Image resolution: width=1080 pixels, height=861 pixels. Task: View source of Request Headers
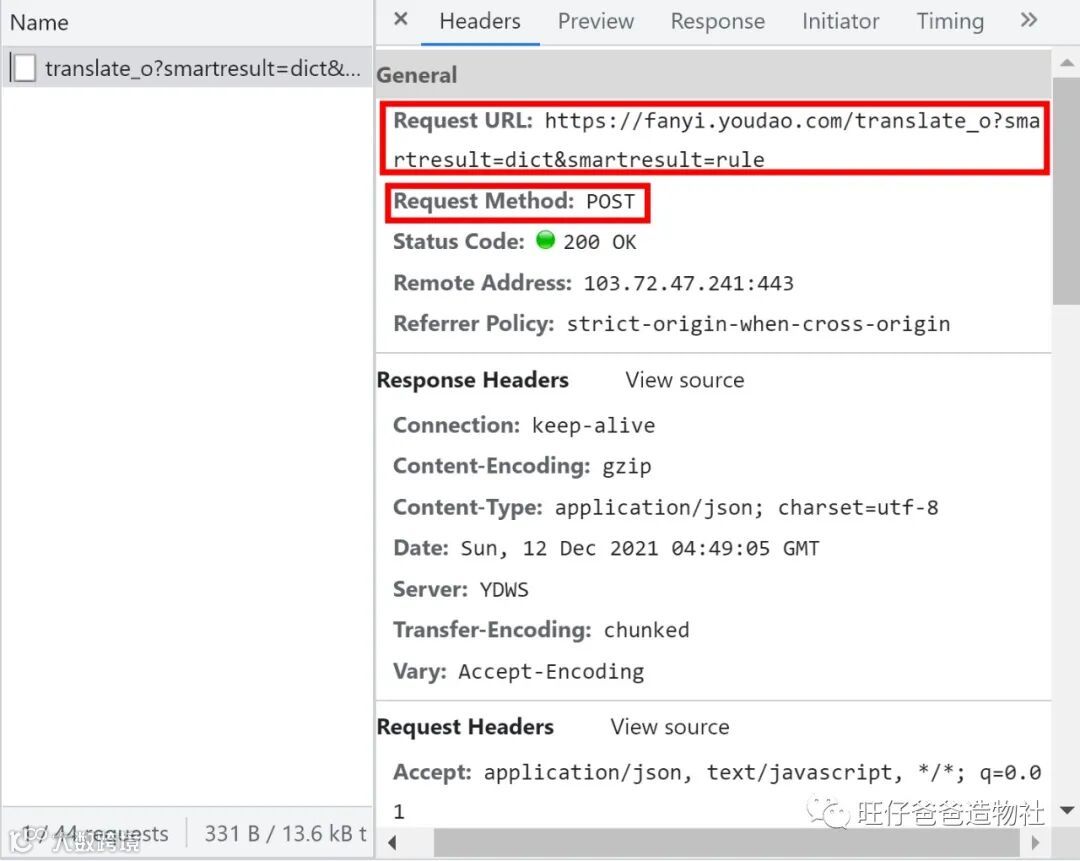click(x=669, y=727)
